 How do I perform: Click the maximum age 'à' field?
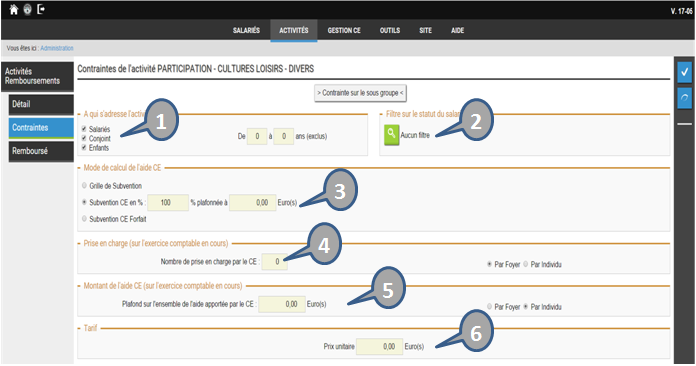pyautogui.click(x=284, y=136)
